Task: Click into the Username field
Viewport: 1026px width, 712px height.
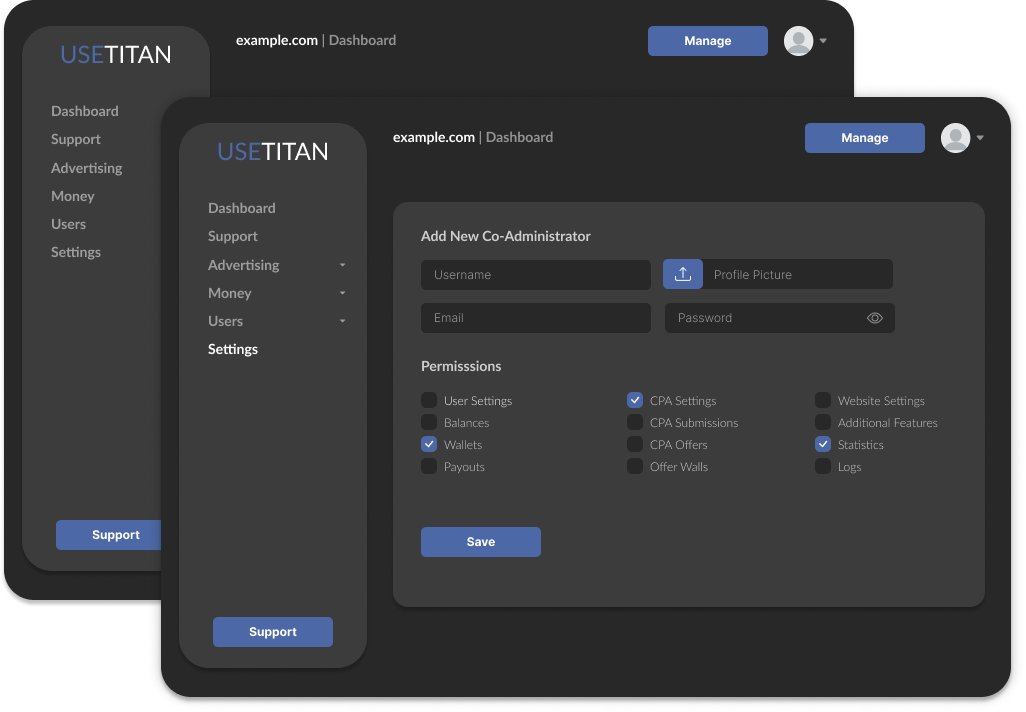Action: point(536,275)
